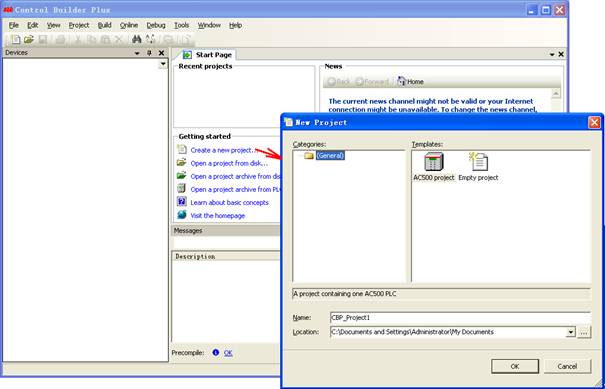
Task: Select the AC500 project template icon
Action: (434, 162)
